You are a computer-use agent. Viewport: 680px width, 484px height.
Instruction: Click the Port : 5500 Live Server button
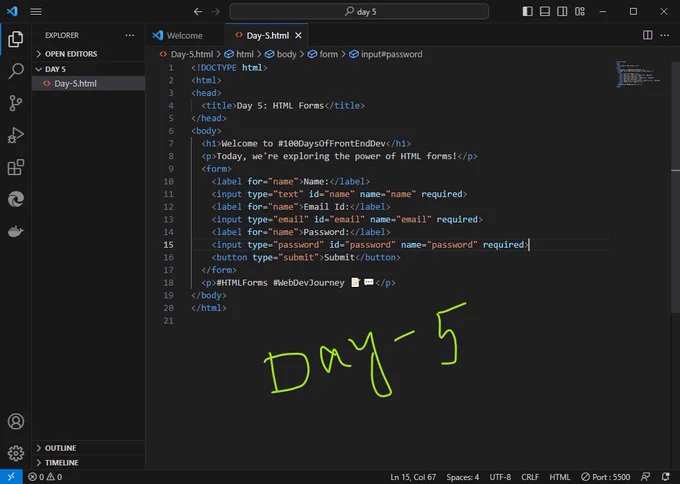tap(605, 477)
